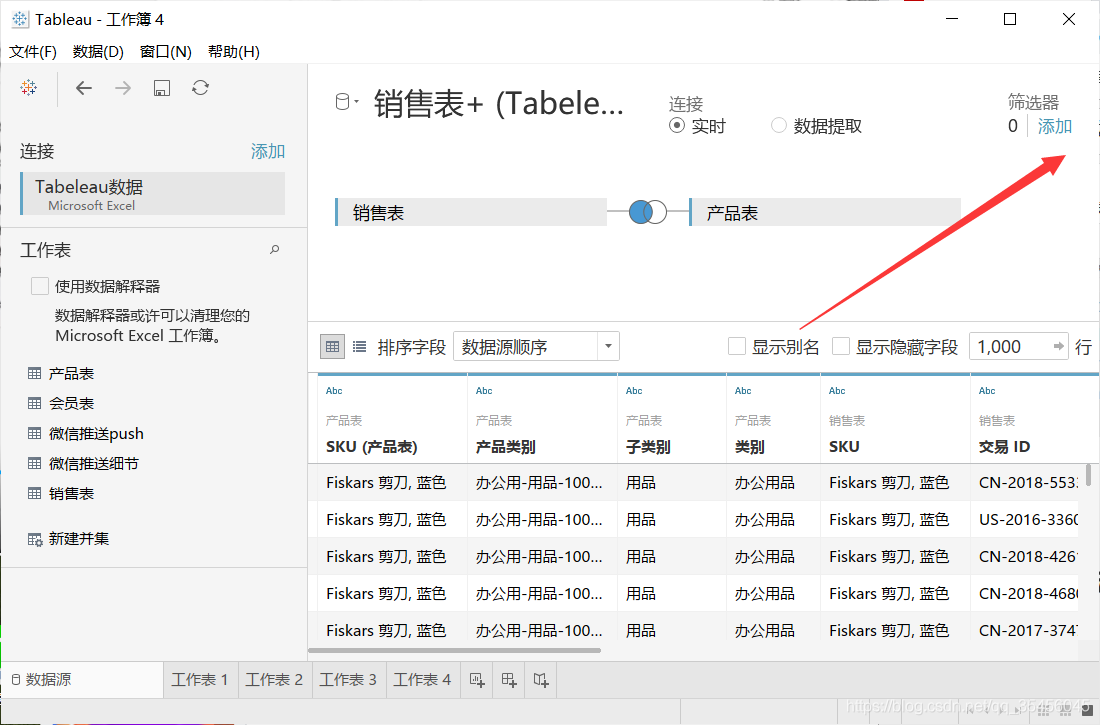1100x725 pixels.
Task: Click the join circles icon between tables
Action: pos(648,212)
